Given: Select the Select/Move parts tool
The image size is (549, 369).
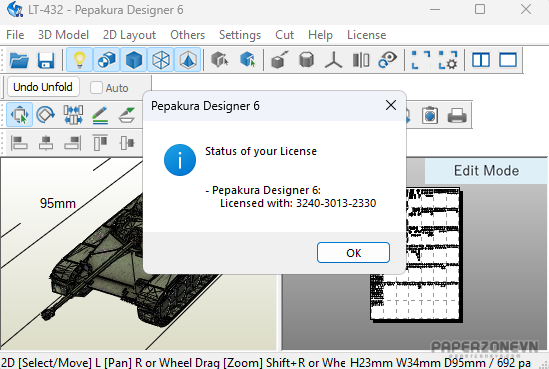Looking at the screenshot, I should pos(20,114).
